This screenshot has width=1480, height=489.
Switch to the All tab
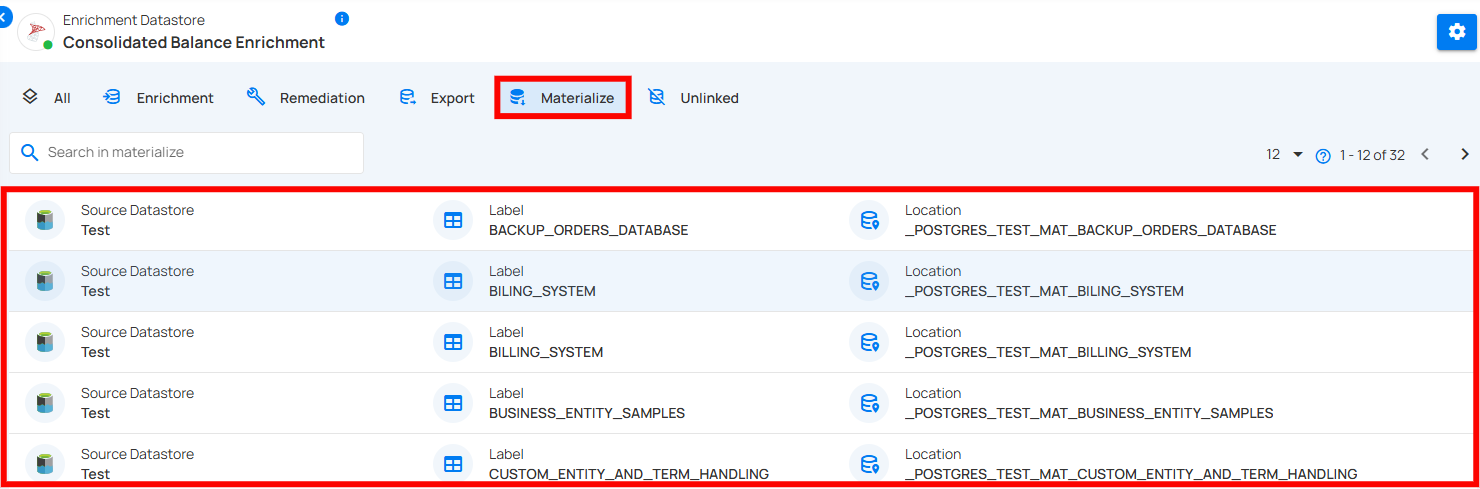pos(46,98)
